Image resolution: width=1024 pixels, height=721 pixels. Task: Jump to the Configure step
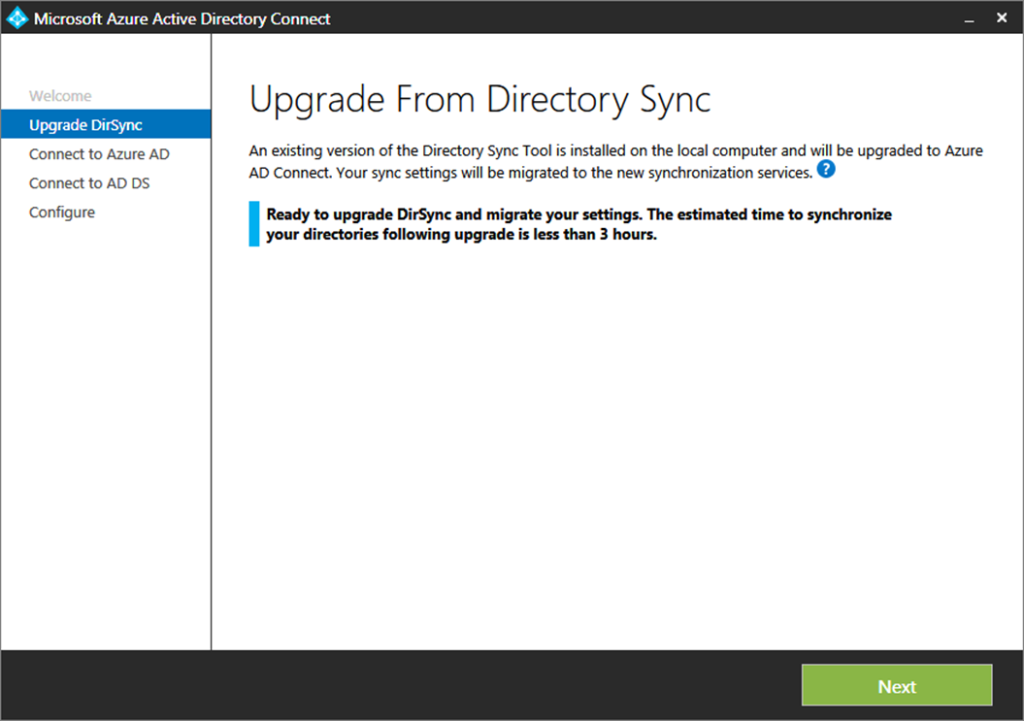(62, 212)
